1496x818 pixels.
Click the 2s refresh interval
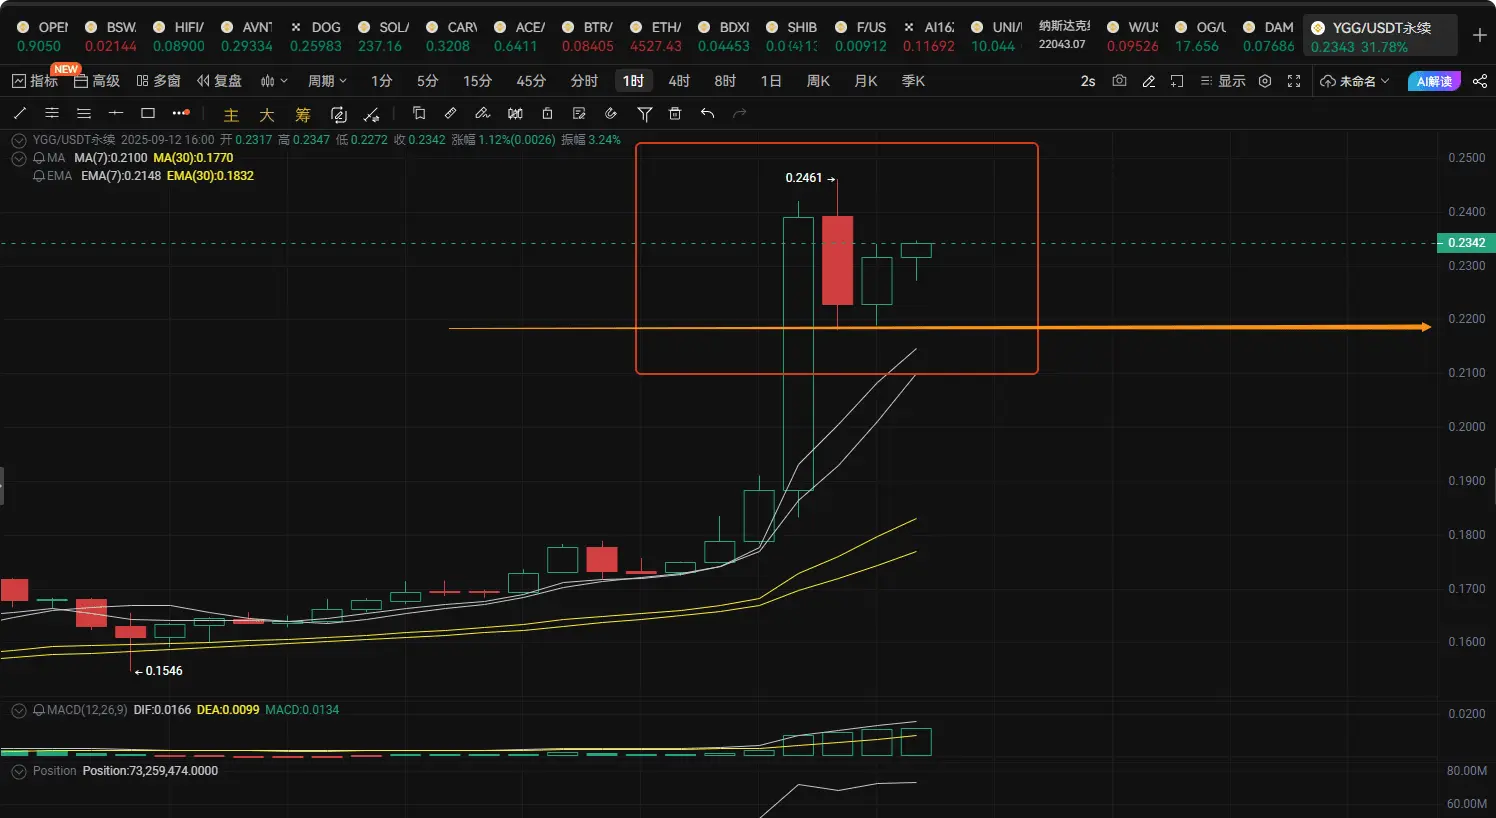click(x=1088, y=81)
